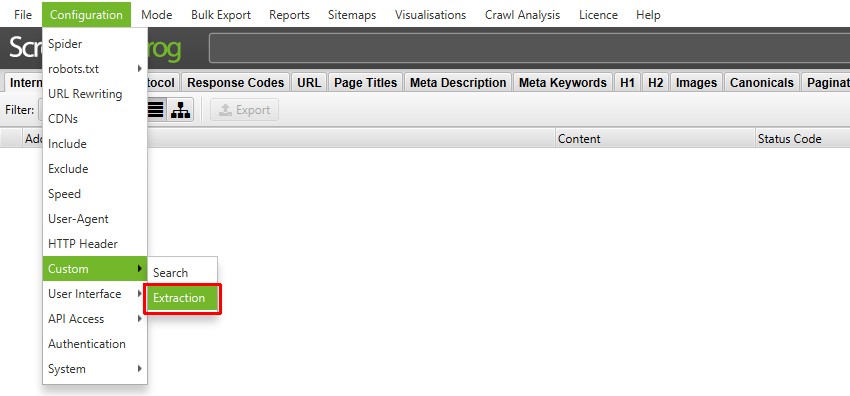This screenshot has height=396, width=850.
Task: Click the Export button
Action: click(244, 110)
